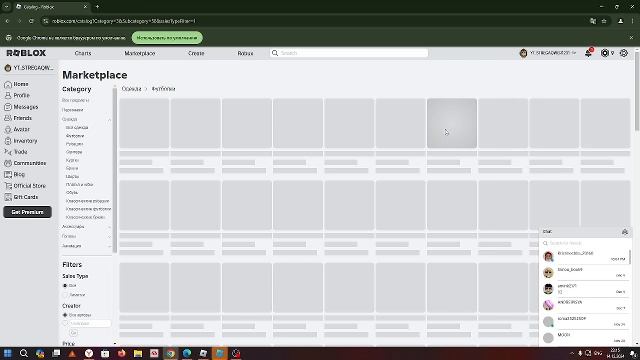Select the first Creator radio option
The height and width of the screenshot is (360, 640).
point(65,315)
